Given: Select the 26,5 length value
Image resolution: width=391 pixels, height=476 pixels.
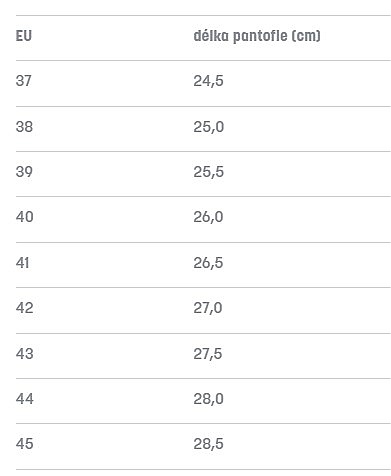Looking at the screenshot, I should pos(208,263).
